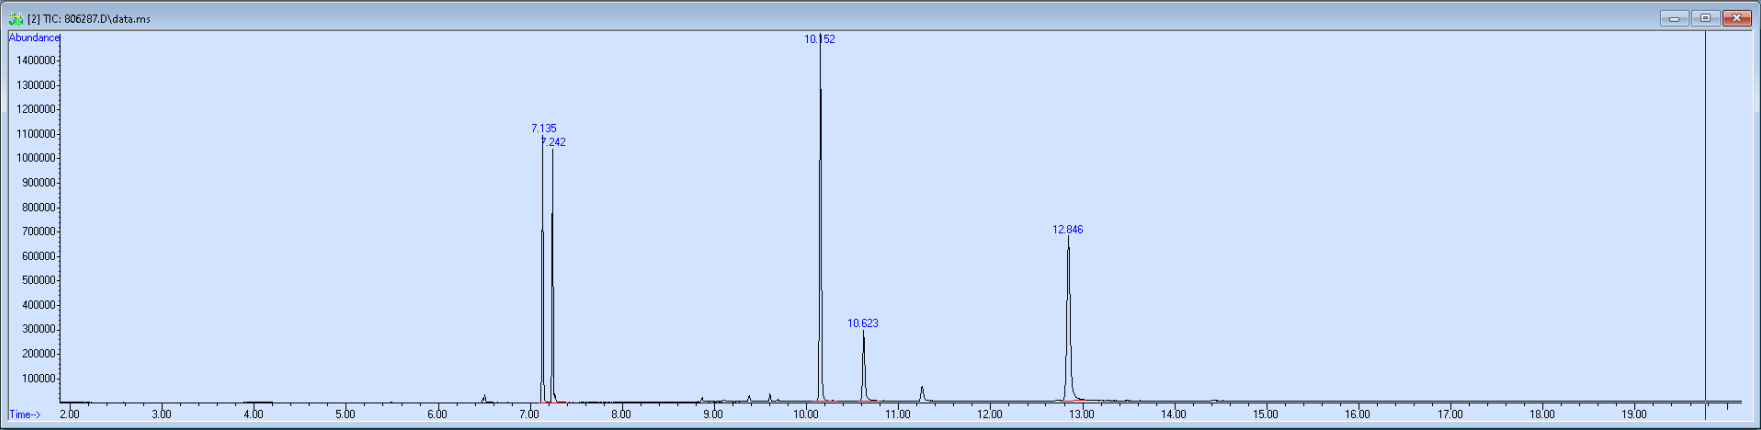Close the TIC 806287.D data.ms window
This screenshot has height=430, width=1761.
point(1736,18)
